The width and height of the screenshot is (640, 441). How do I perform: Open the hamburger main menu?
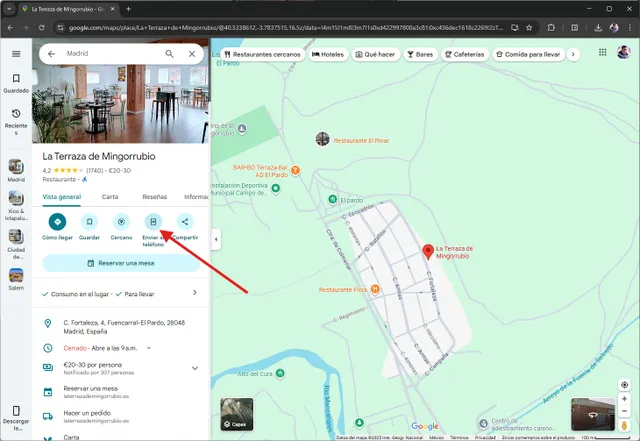tap(16, 53)
